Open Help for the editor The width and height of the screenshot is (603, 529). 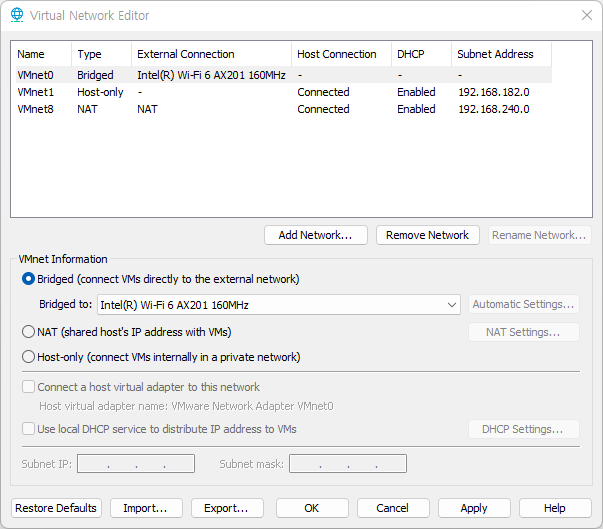pyautogui.click(x=555, y=508)
